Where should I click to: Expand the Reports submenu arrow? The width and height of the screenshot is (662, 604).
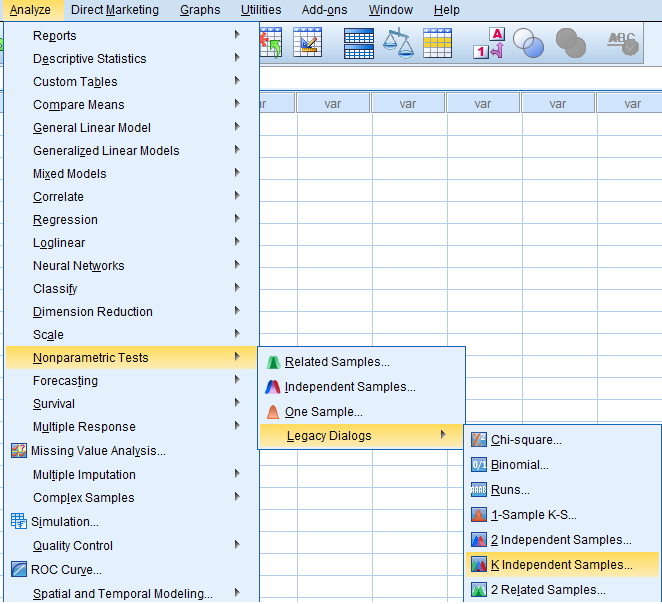click(x=237, y=35)
